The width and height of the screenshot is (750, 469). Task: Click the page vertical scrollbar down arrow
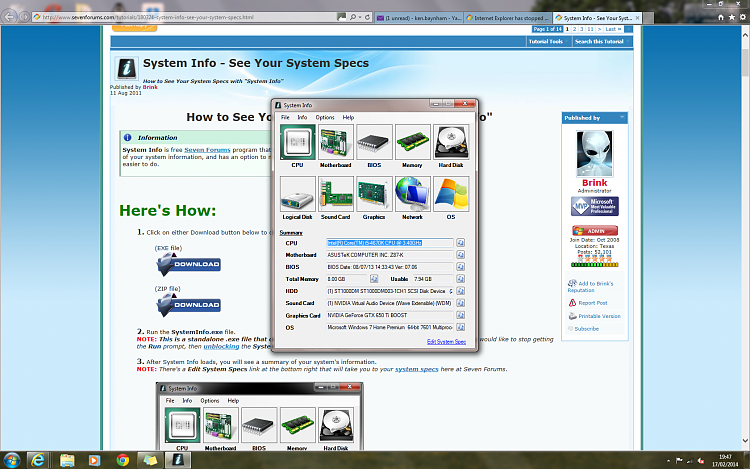pos(745,441)
